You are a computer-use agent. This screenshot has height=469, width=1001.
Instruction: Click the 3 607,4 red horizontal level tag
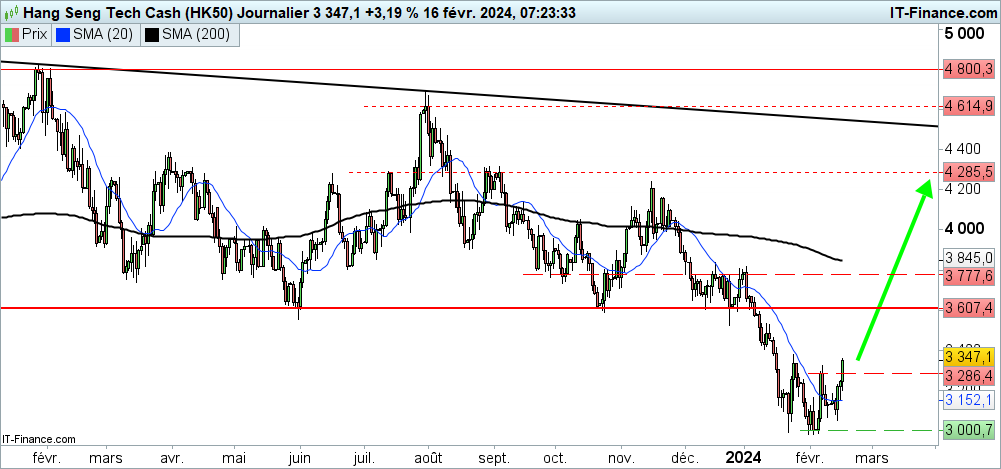coord(968,309)
